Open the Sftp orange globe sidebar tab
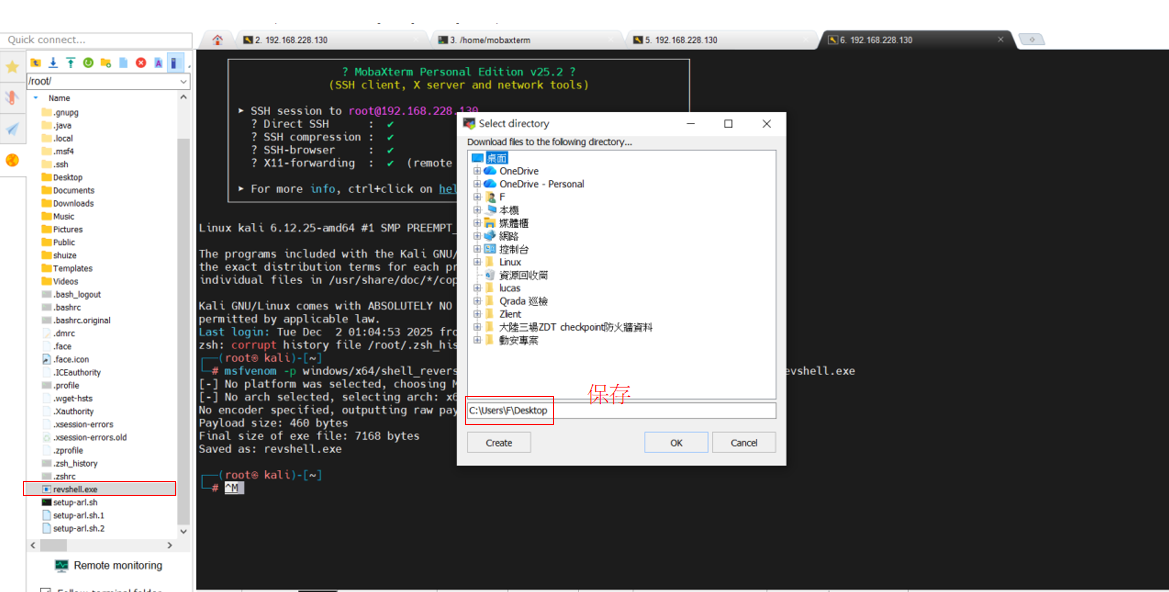1169x592 pixels. (12, 160)
